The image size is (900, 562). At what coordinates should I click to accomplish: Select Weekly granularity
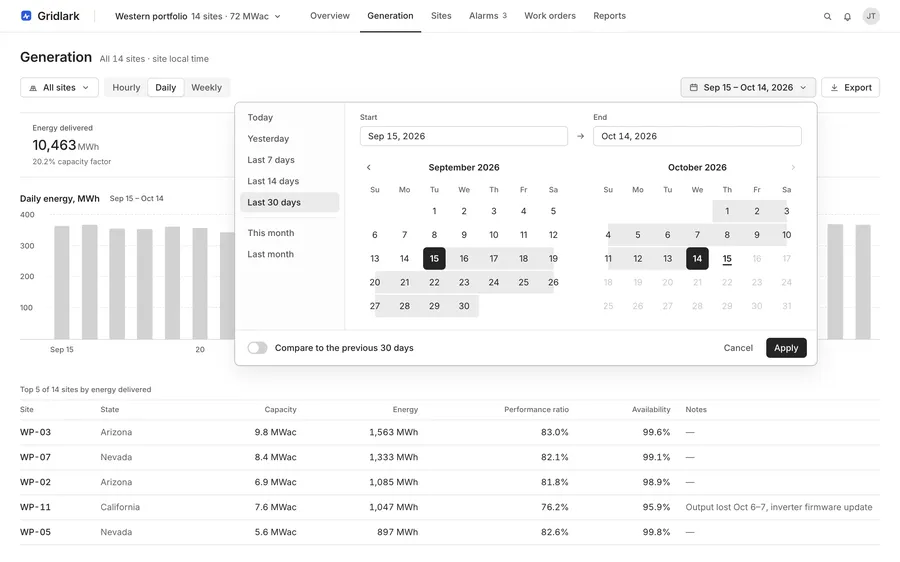pos(206,87)
